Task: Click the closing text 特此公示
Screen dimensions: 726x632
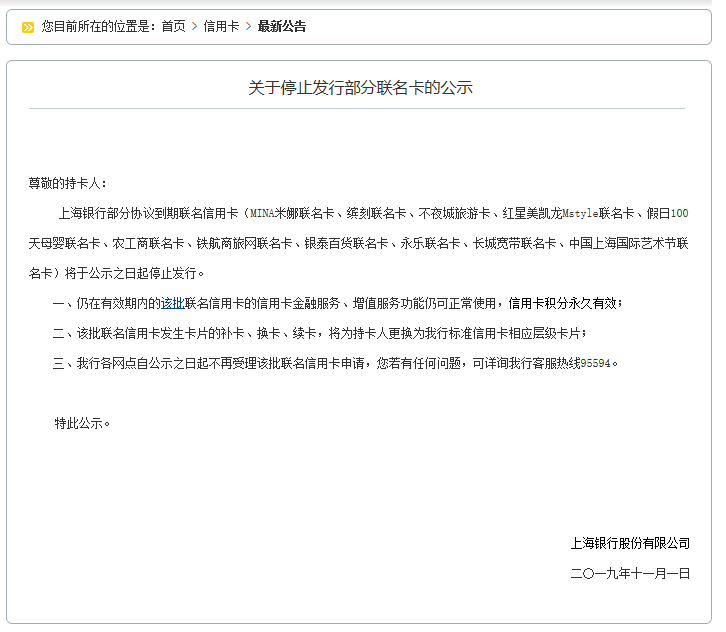Action: (79, 423)
